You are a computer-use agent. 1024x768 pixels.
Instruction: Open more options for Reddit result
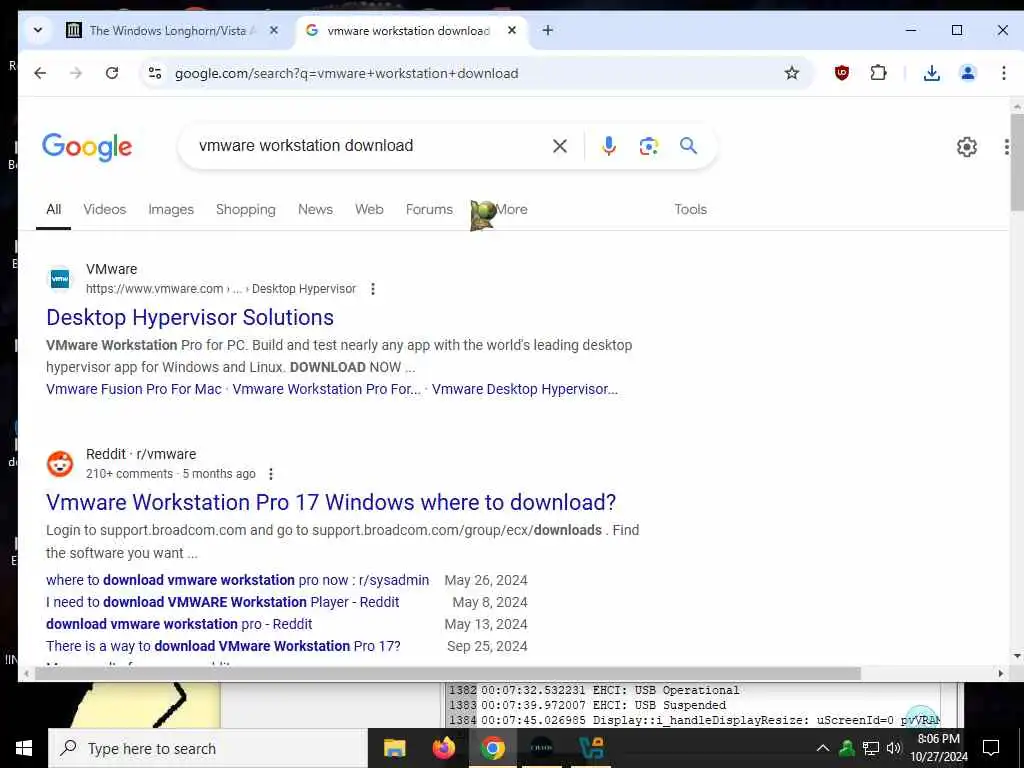(x=271, y=474)
